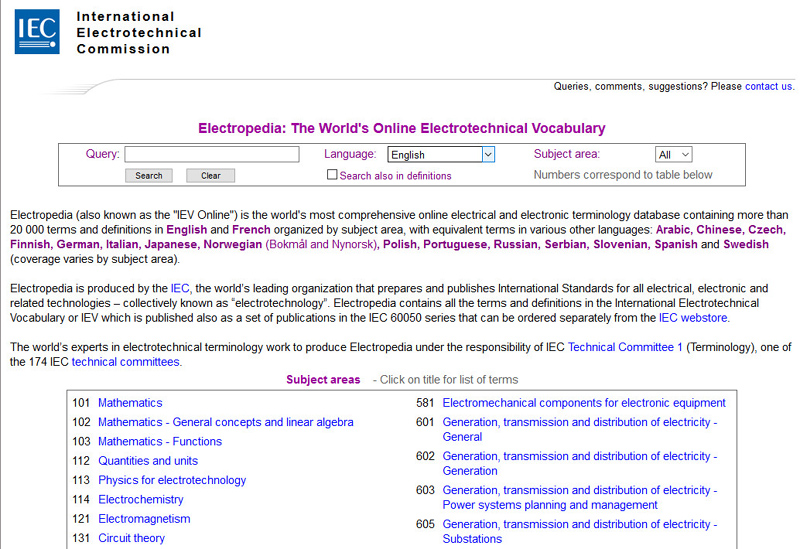The width and height of the screenshot is (800, 549).
Task: Open Electrochemistry subject area
Action: 141,500
